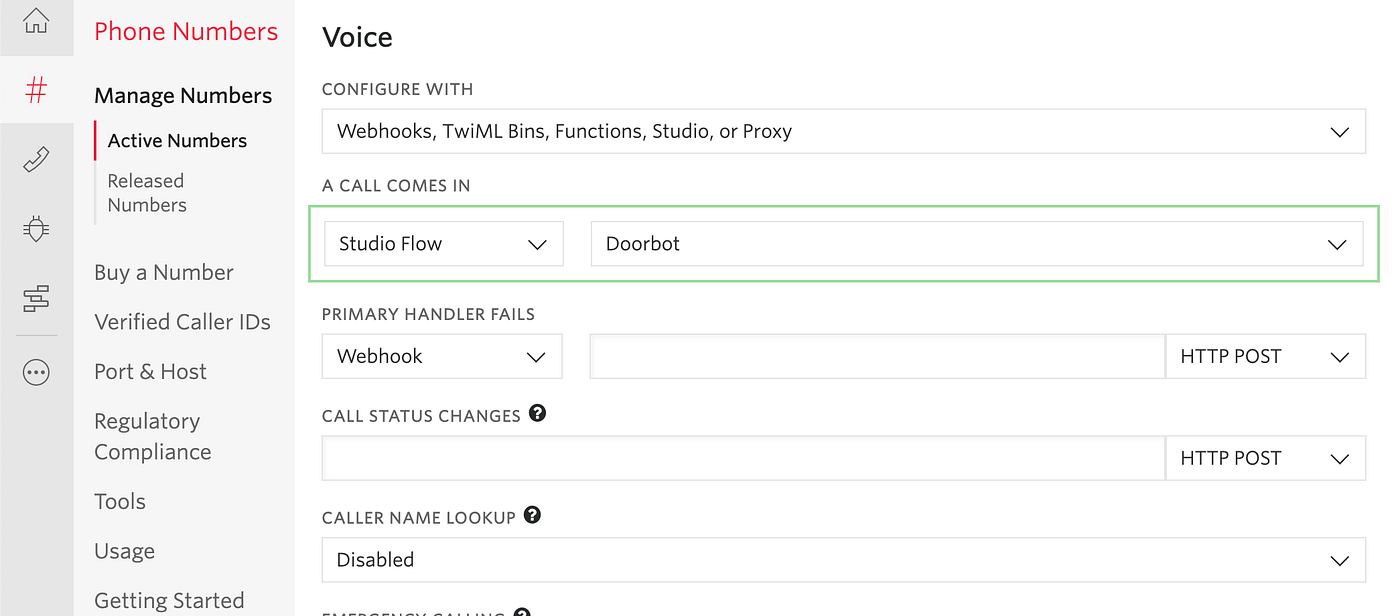Choose a different flow than Doorbot
1400x616 pixels.
(x=977, y=244)
